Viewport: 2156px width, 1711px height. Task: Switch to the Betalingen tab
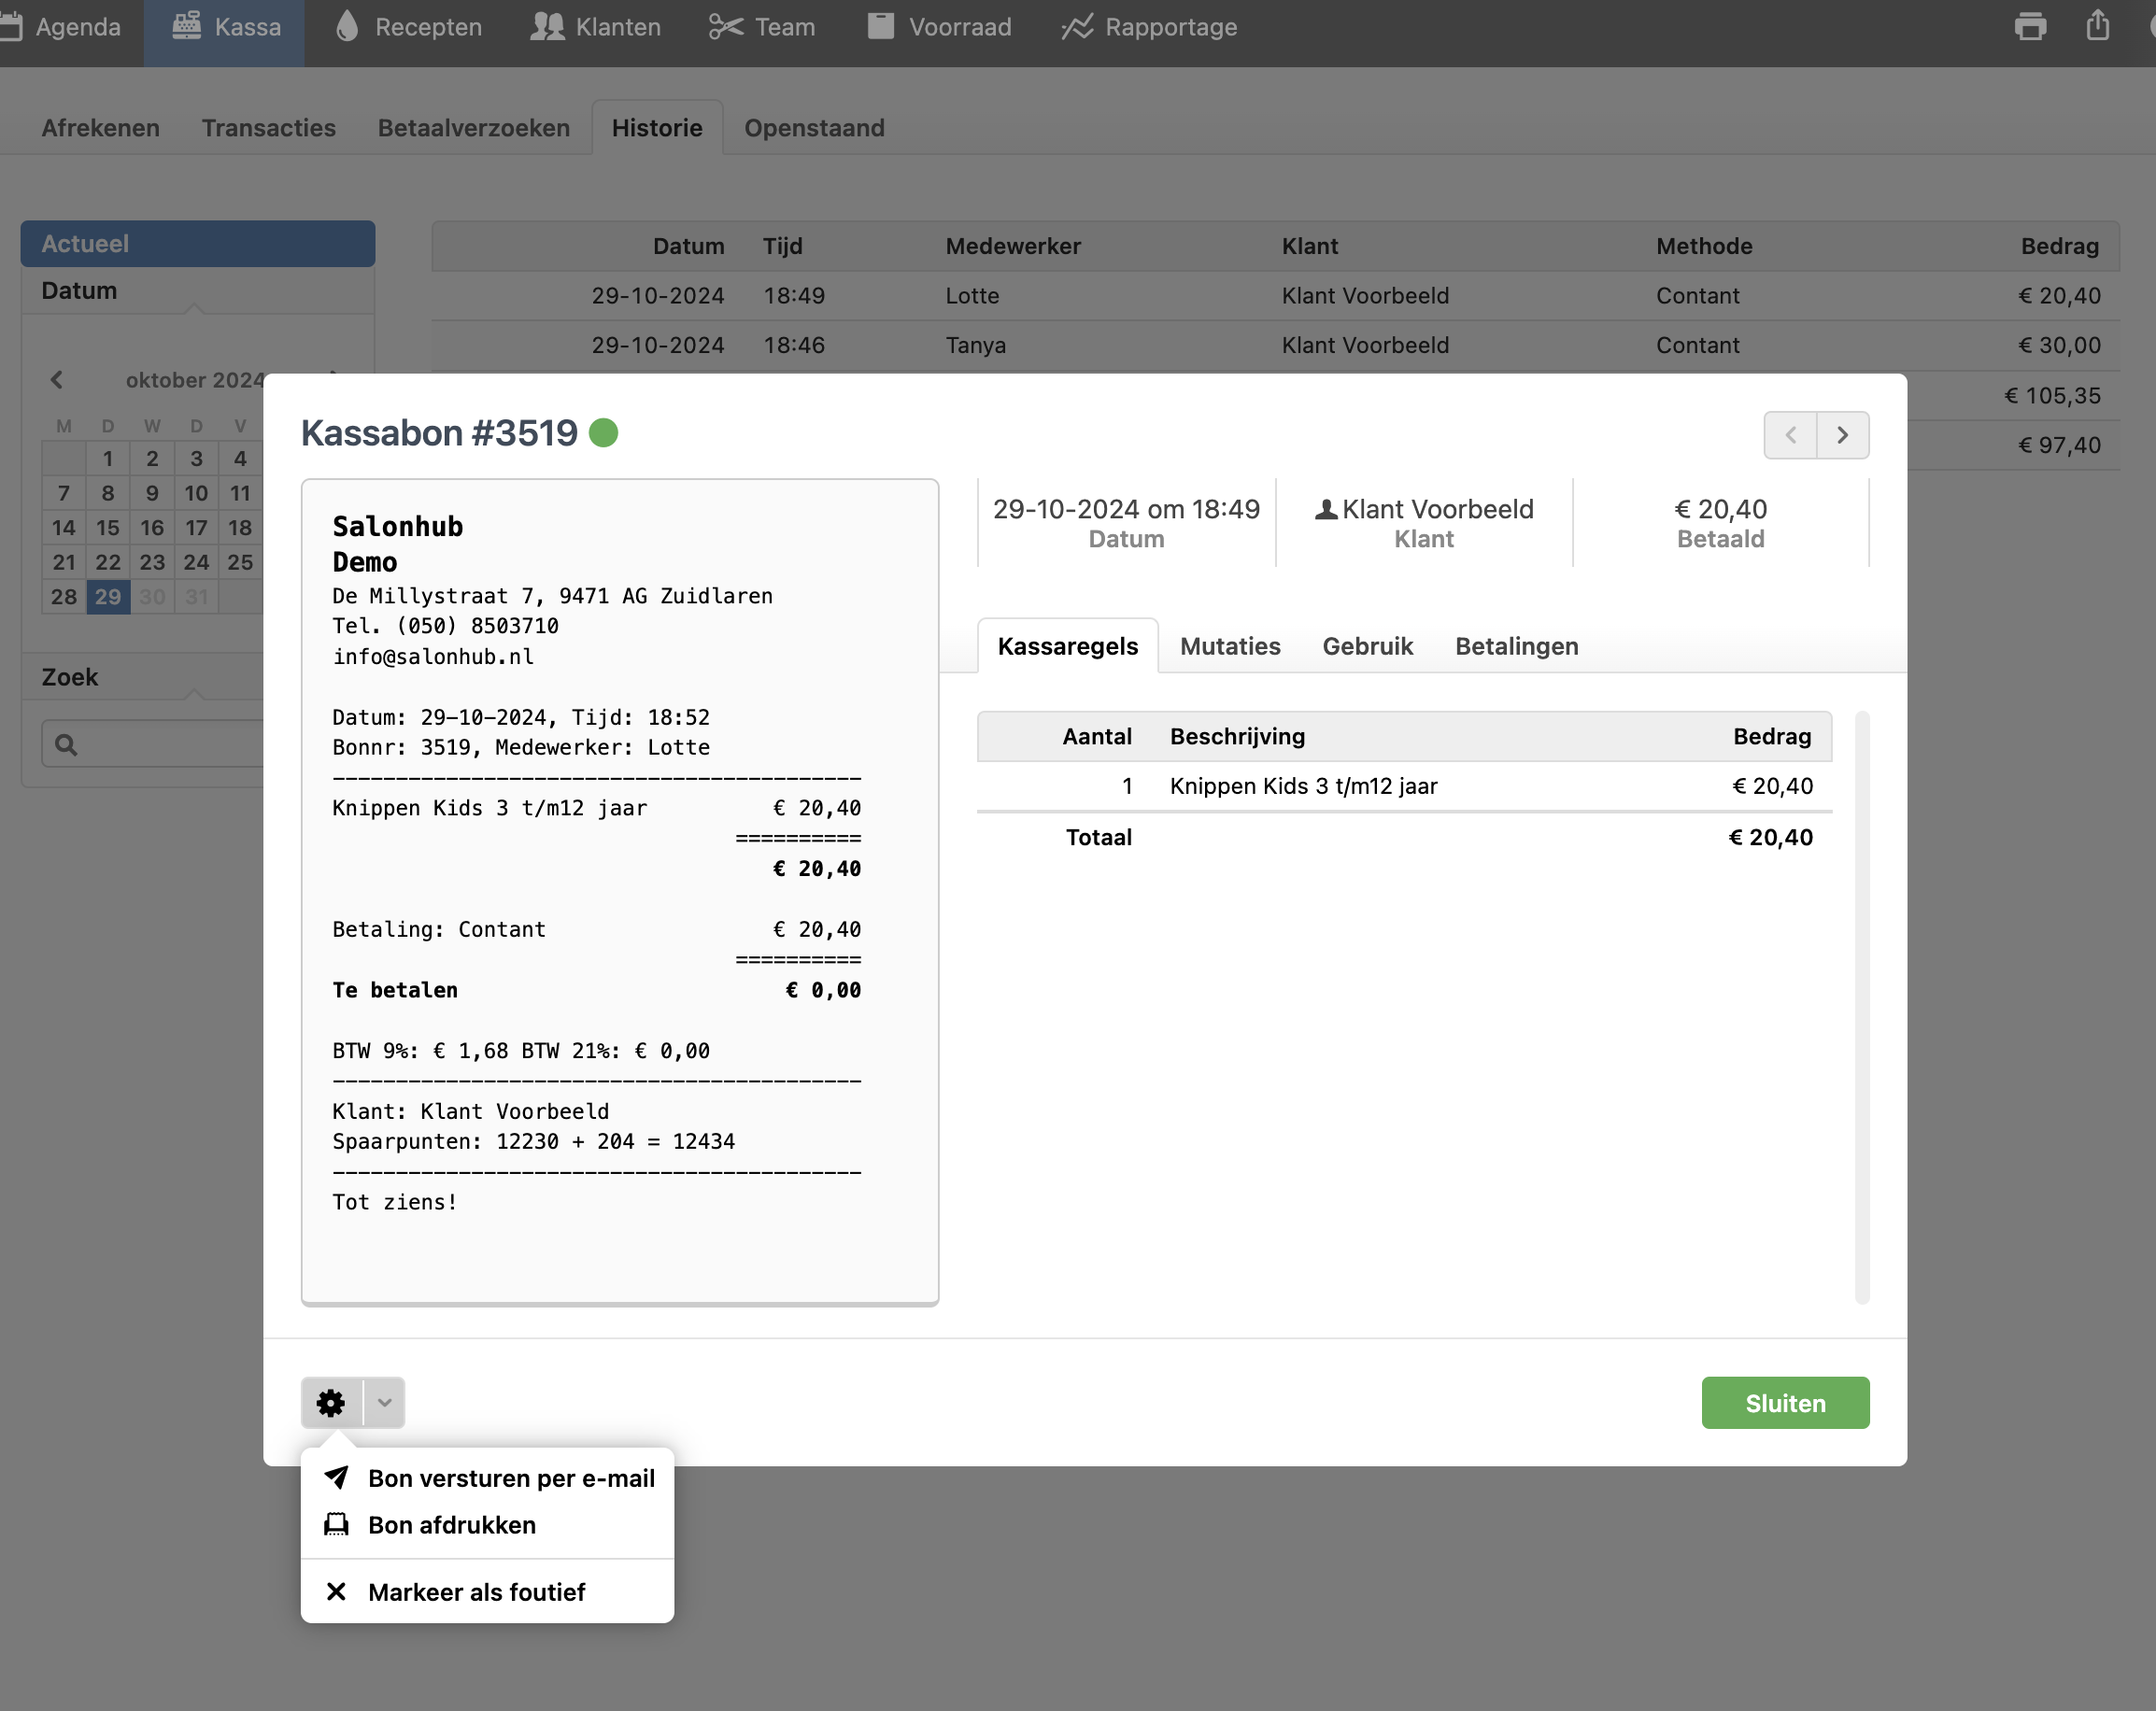(1516, 646)
